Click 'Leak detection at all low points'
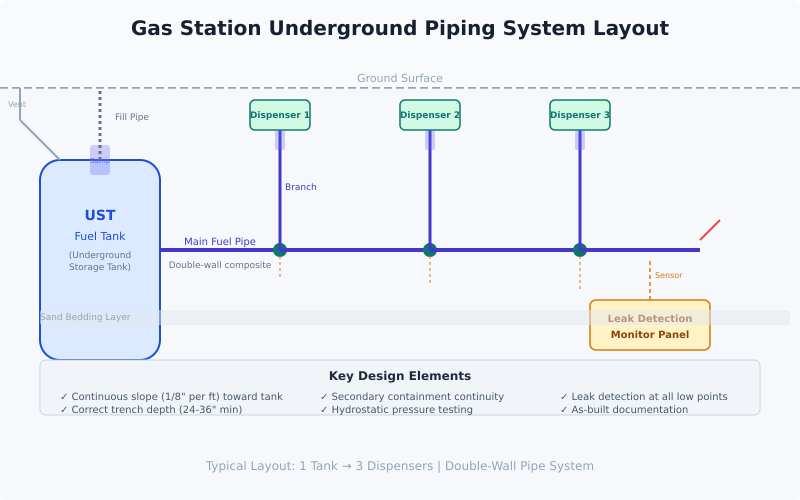The width and height of the screenshot is (800, 500). 643,396
